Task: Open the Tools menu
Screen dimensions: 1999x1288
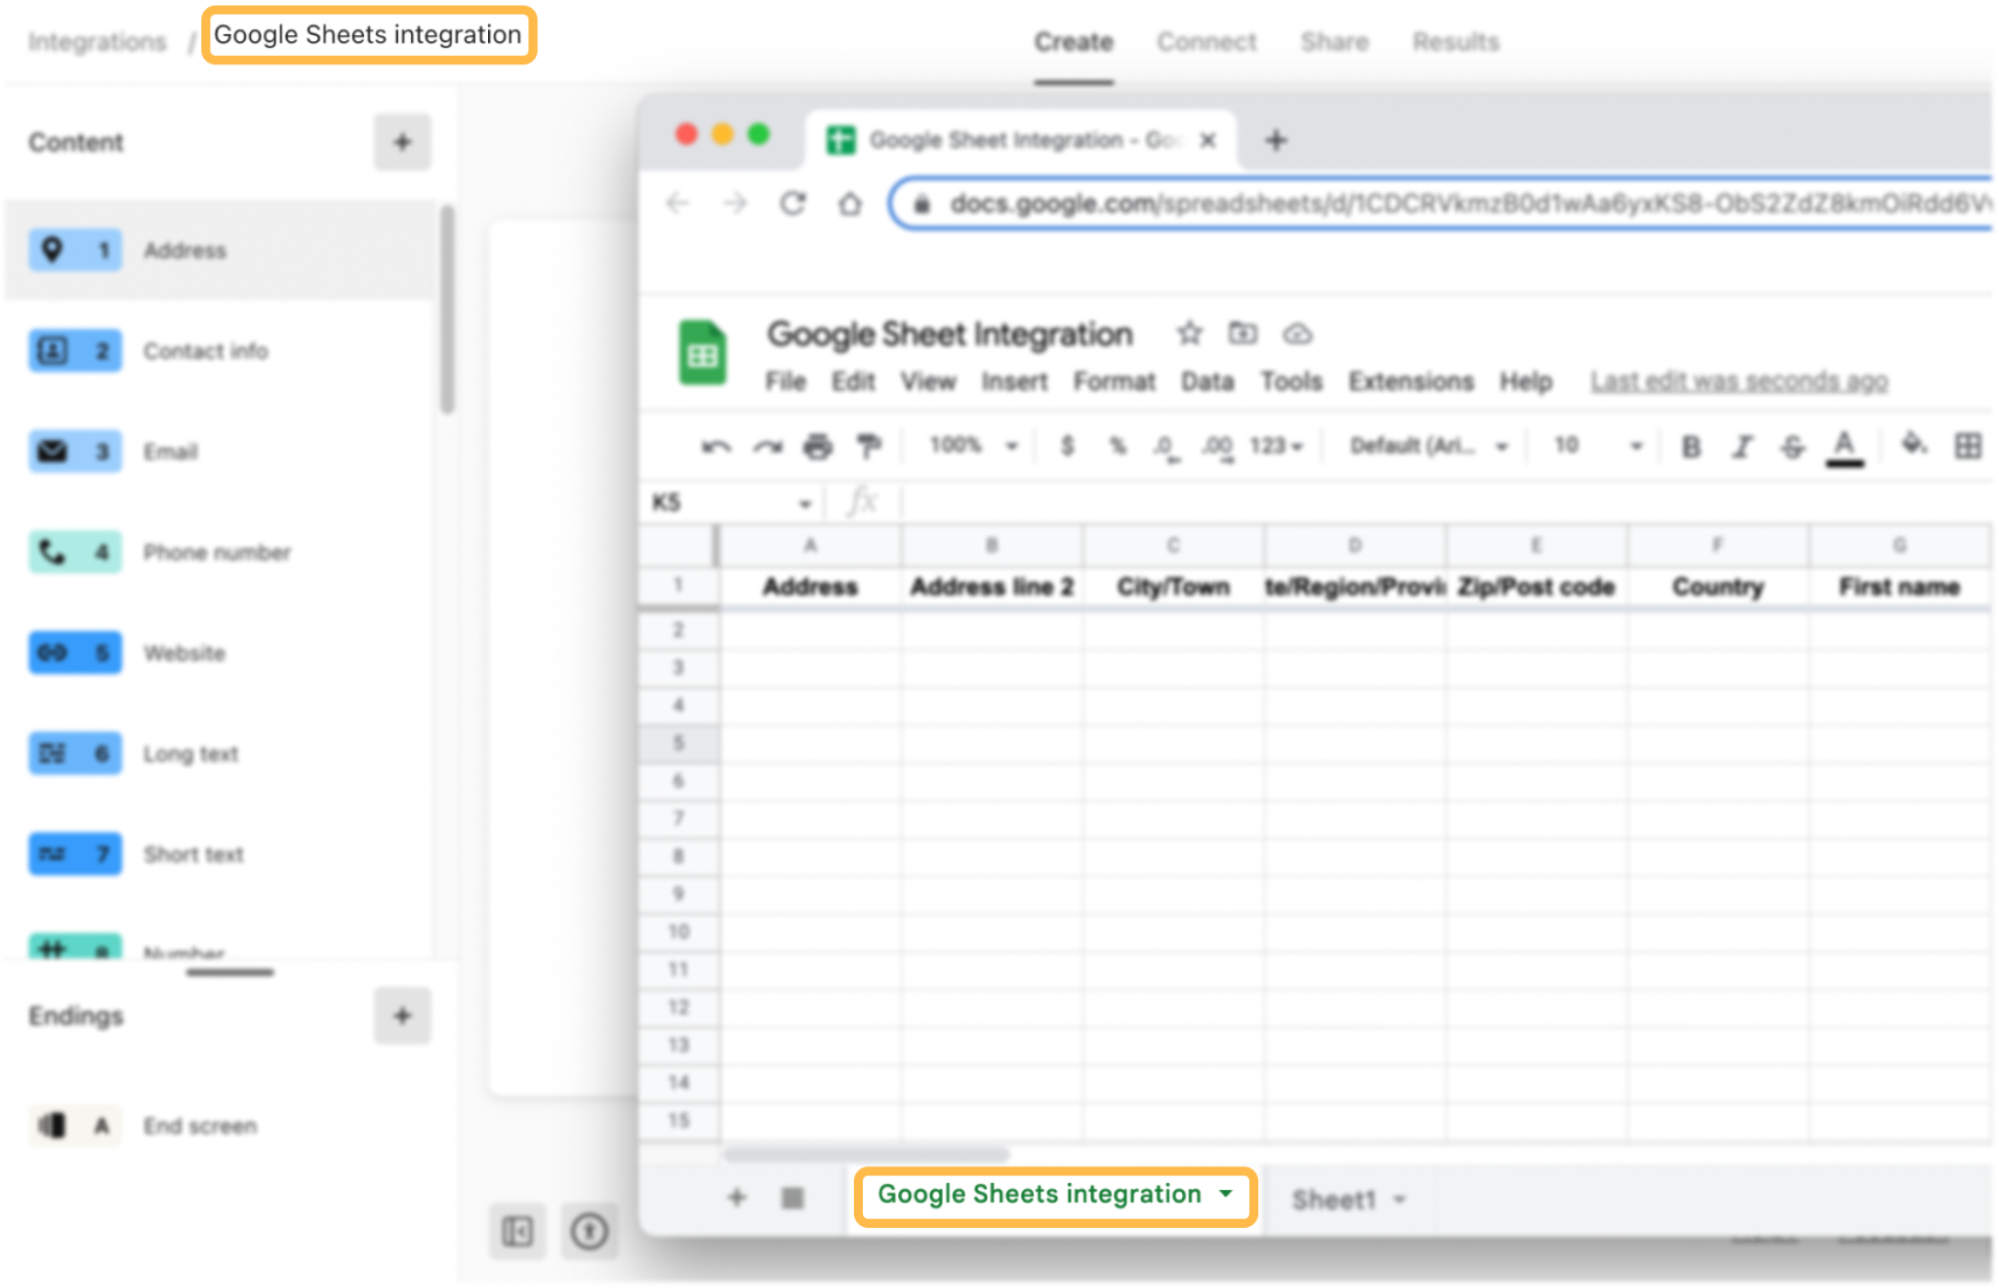Action: 1291,382
